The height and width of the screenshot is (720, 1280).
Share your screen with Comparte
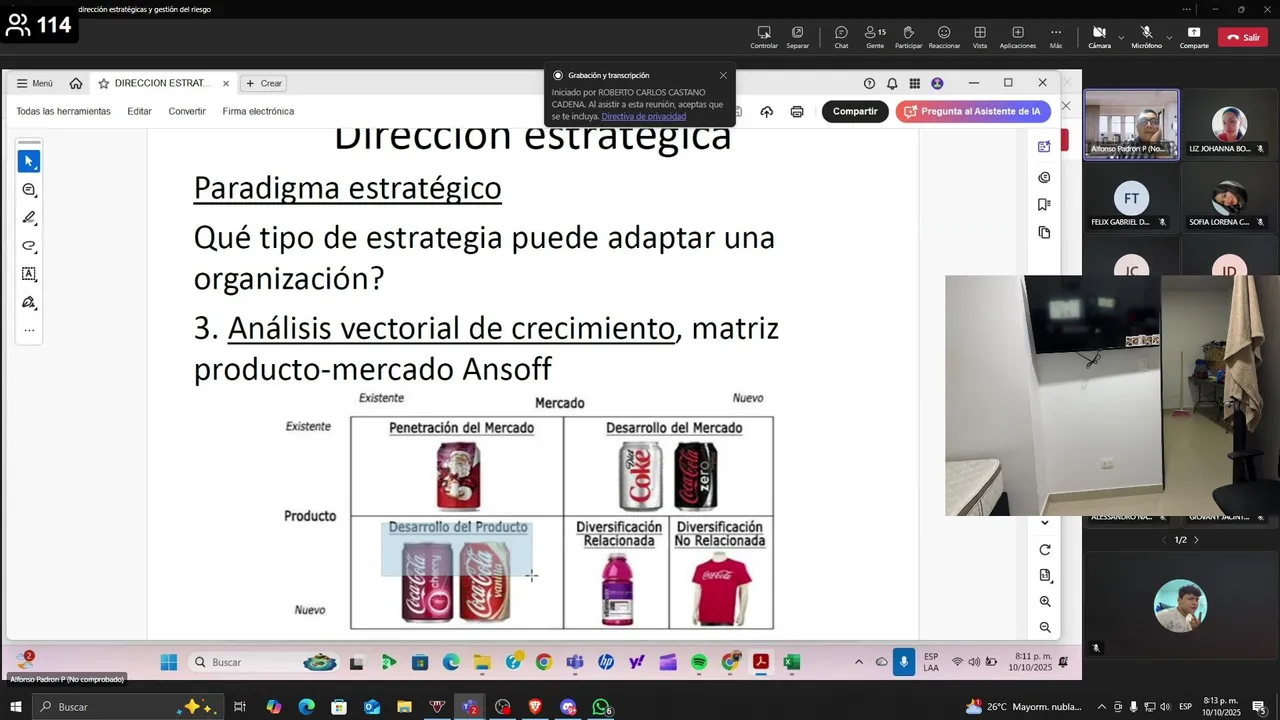(x=1194, y=37)
